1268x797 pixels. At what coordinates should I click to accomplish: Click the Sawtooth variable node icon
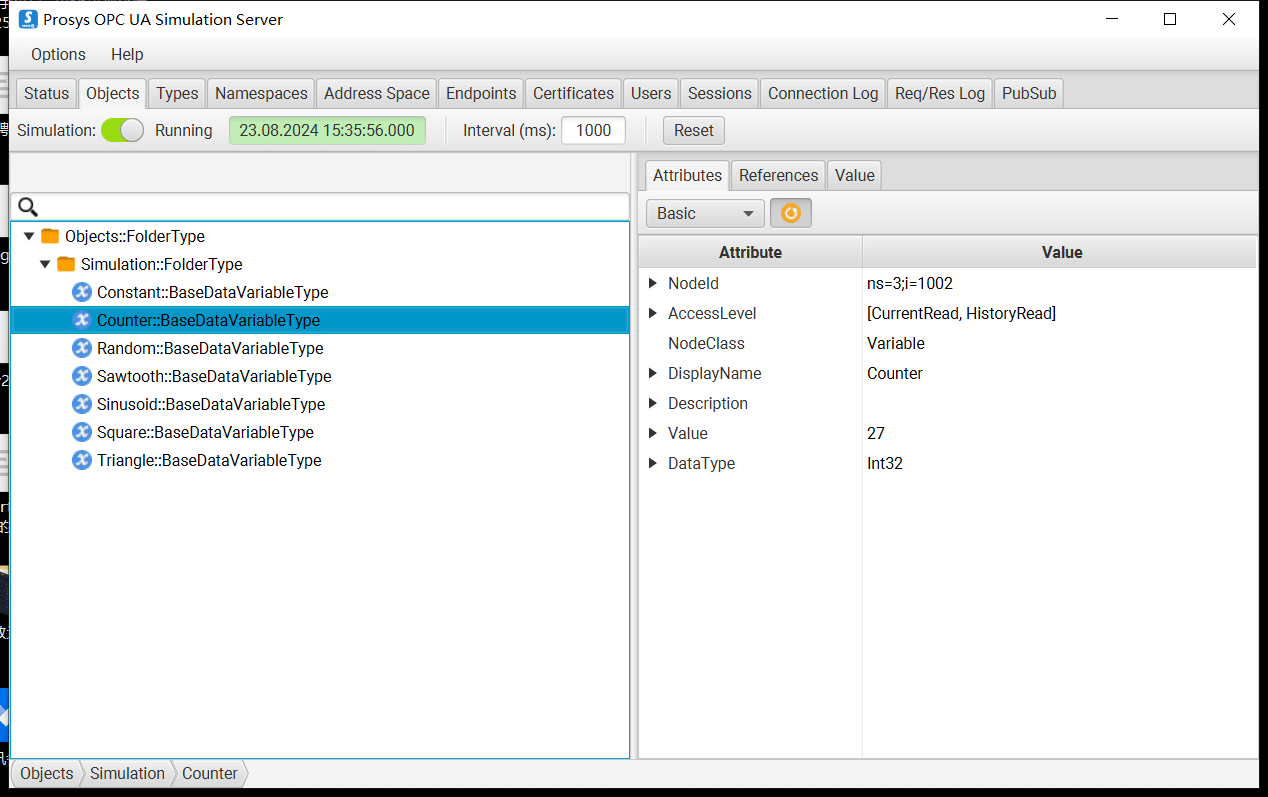point(82,376)
